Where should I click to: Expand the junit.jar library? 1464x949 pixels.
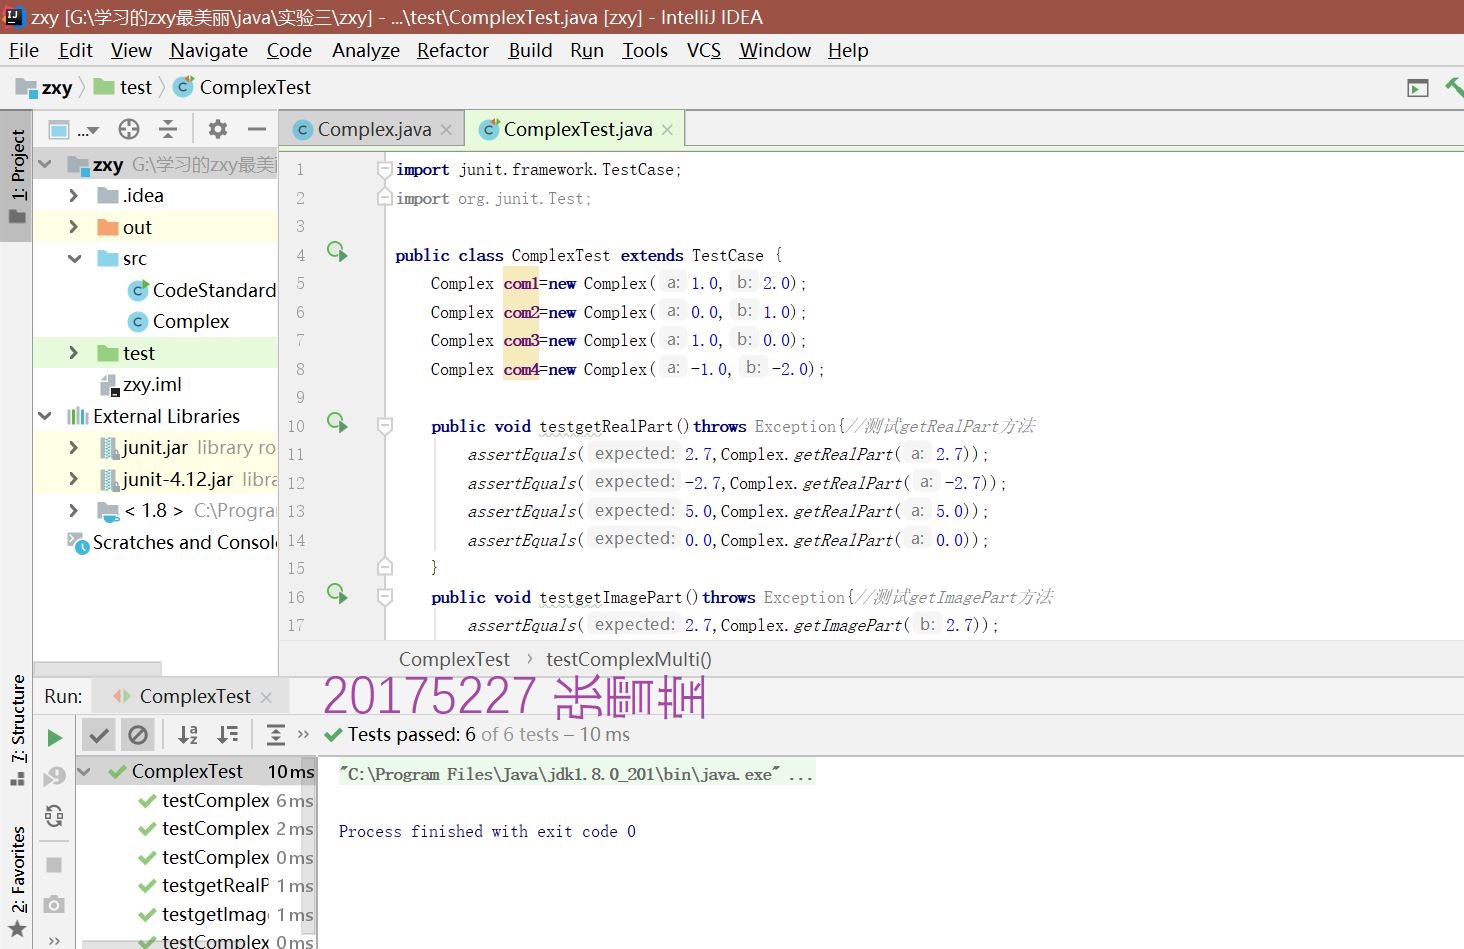(x=73, y=447)
